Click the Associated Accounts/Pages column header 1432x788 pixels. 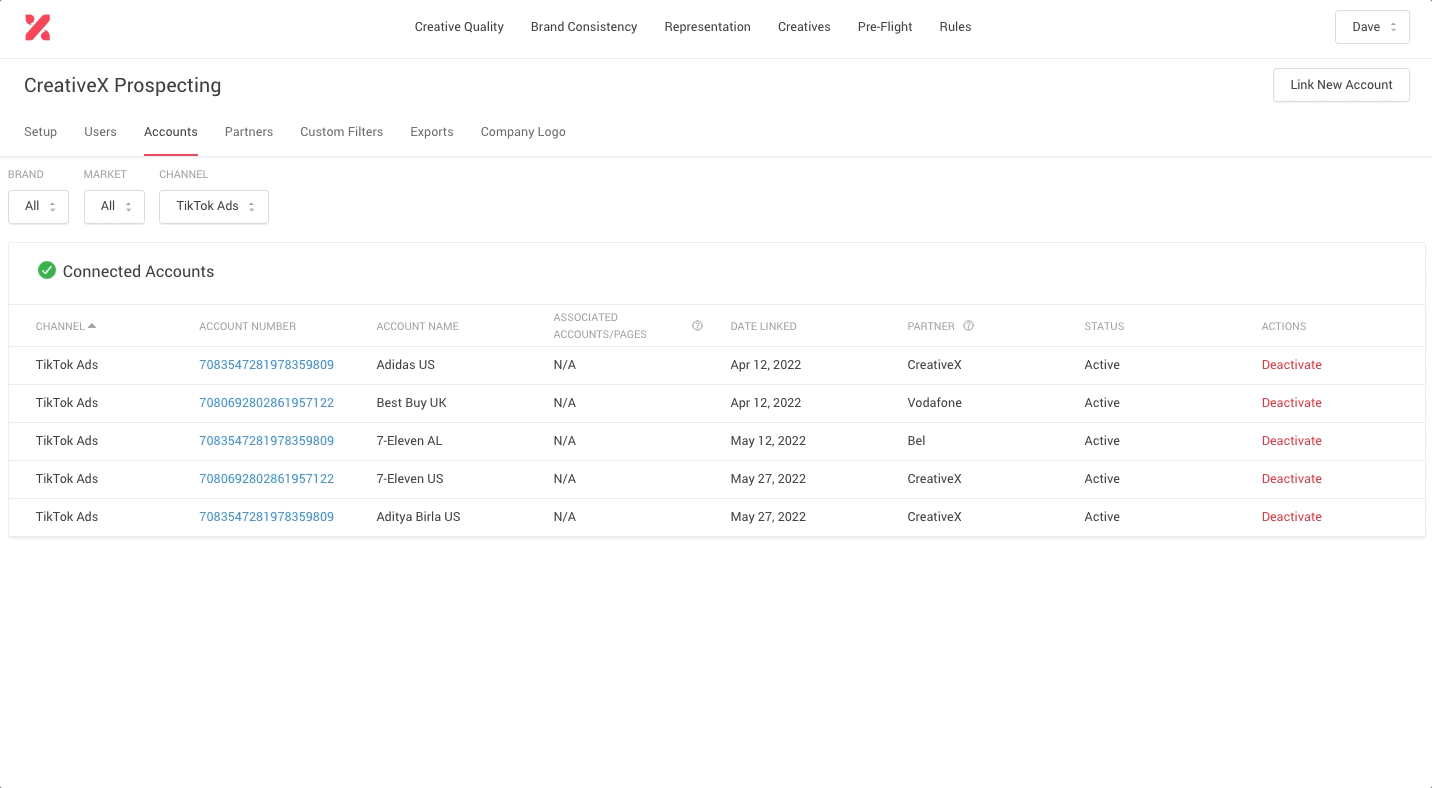pos(600,326)
